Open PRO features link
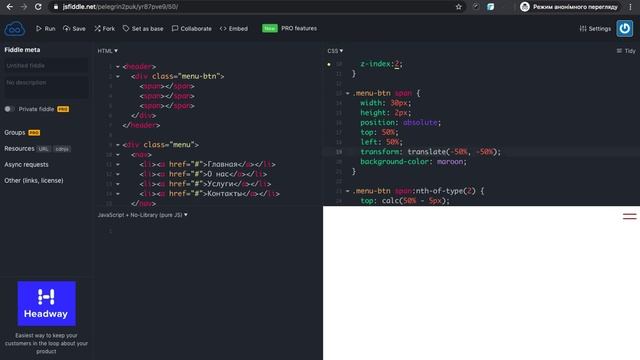Image resolution: width=640 pixels, height=360 pixels. [299, 28]
